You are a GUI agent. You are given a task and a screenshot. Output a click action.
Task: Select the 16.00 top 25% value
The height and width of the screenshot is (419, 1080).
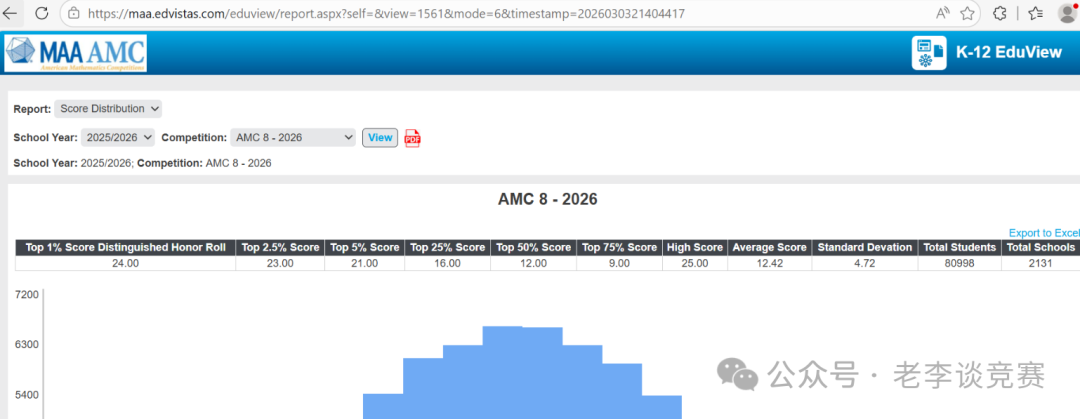[x=448, y=263]
